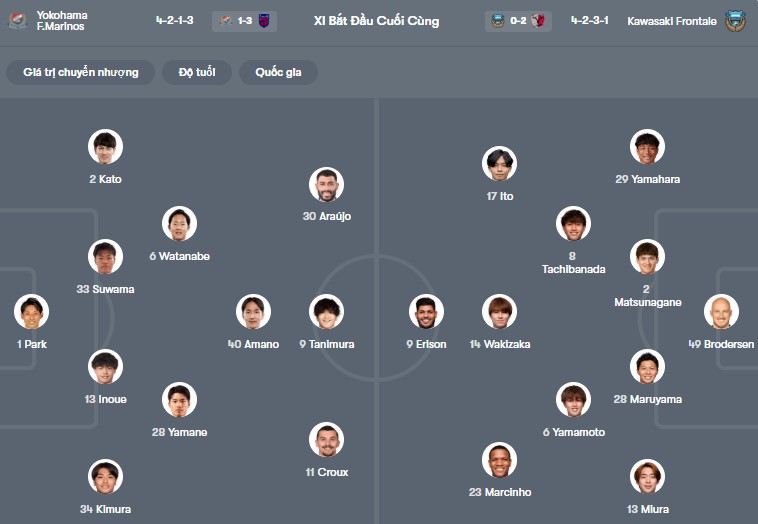Click the Kawasaki Frontale club crest
Image resolution: width=758 pixels, height=524 pixels.
[x=735, y=20]
